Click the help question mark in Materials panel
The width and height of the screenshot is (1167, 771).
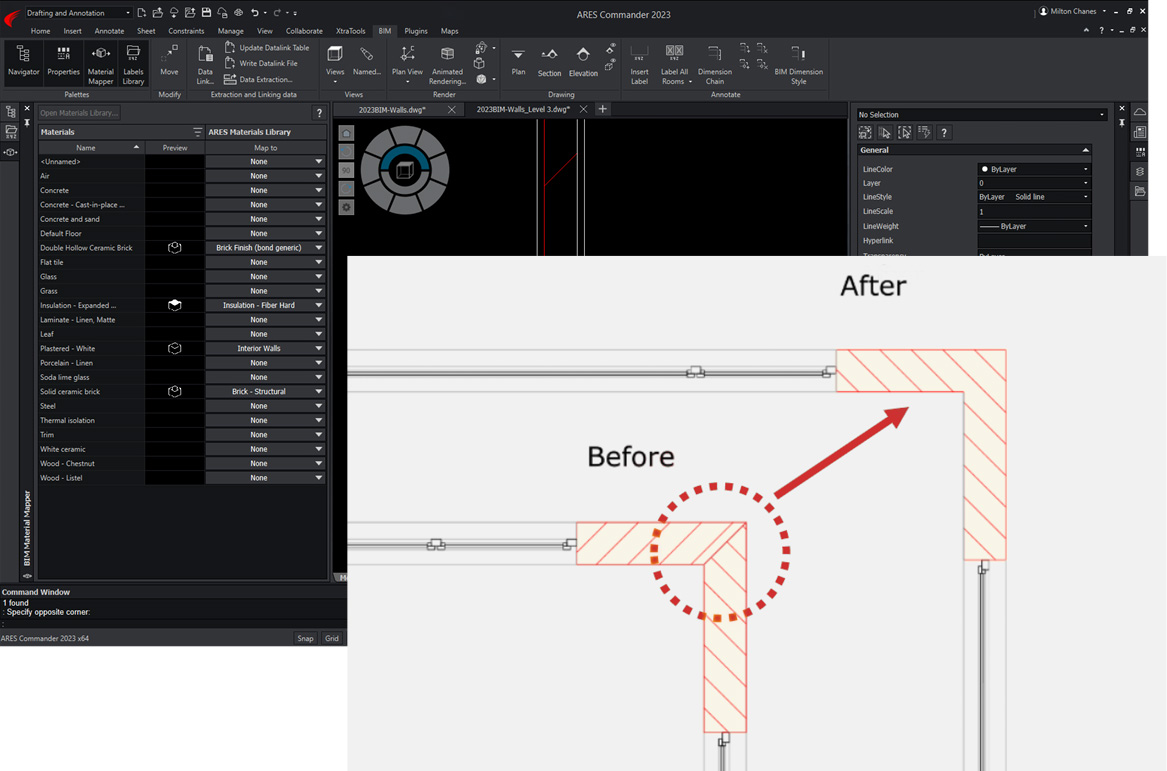tap(319, 113)
